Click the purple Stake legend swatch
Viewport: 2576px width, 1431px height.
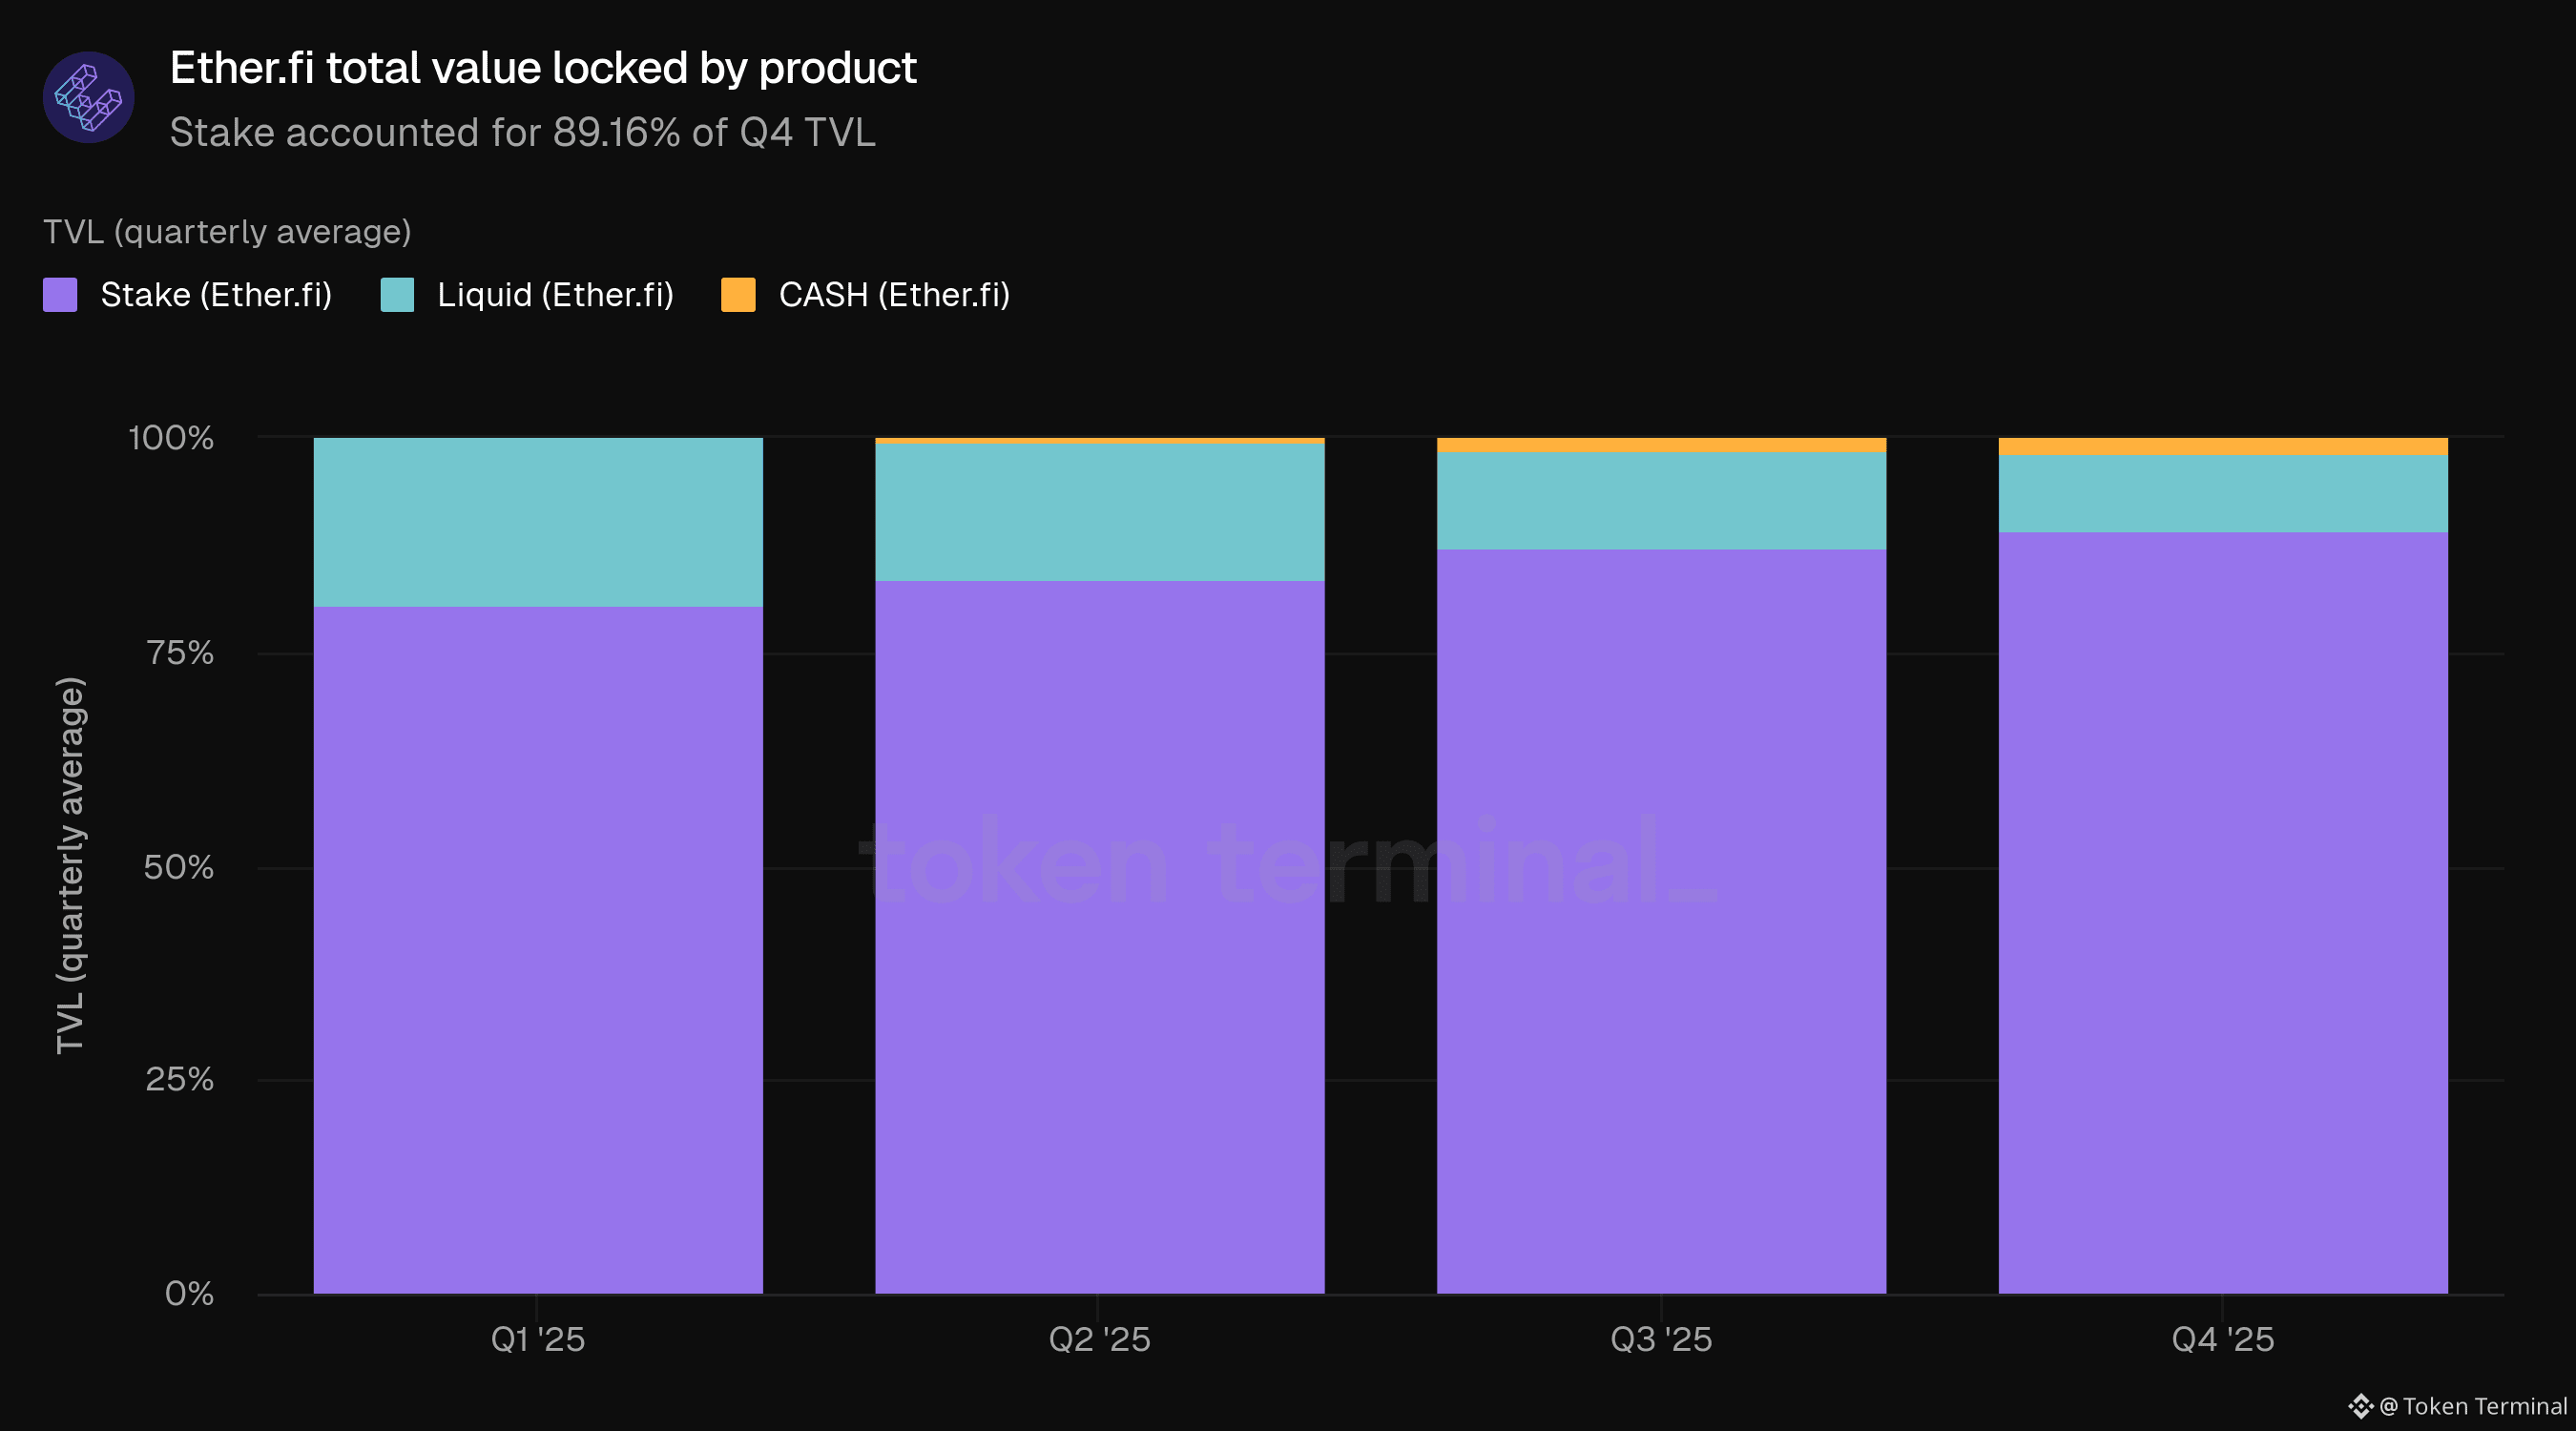[60, 295]
